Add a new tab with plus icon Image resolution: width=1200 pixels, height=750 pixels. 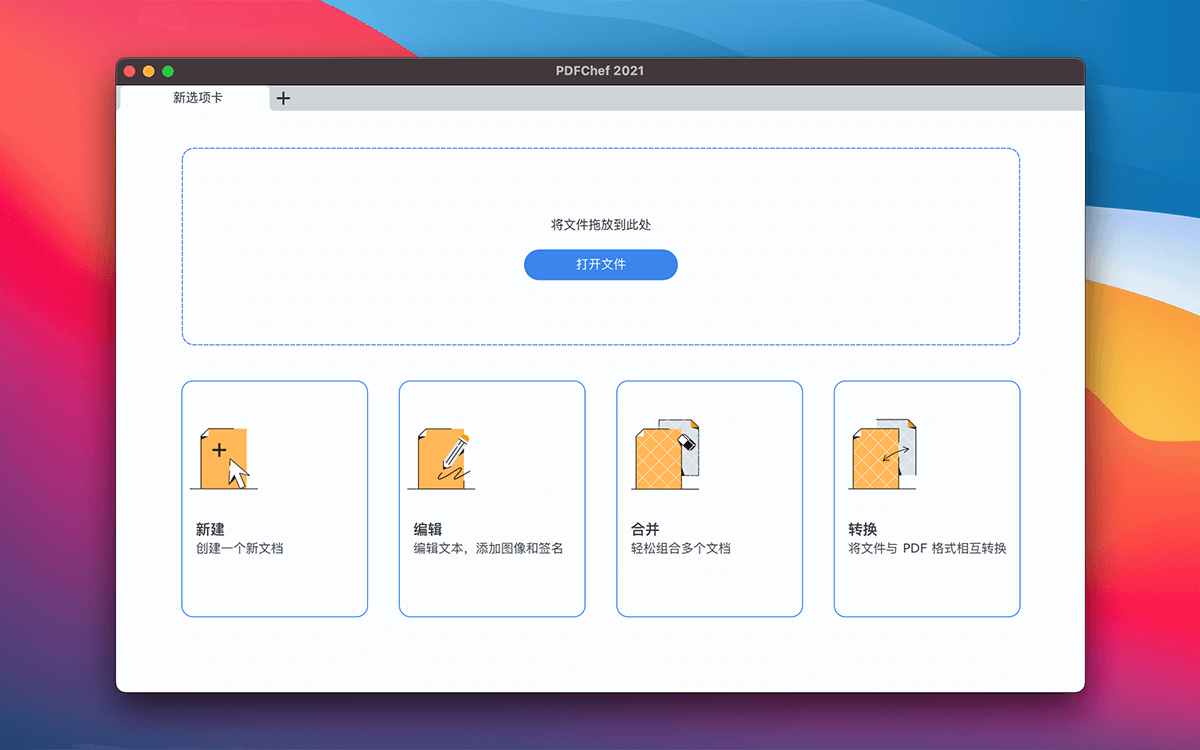pos(283,98)
